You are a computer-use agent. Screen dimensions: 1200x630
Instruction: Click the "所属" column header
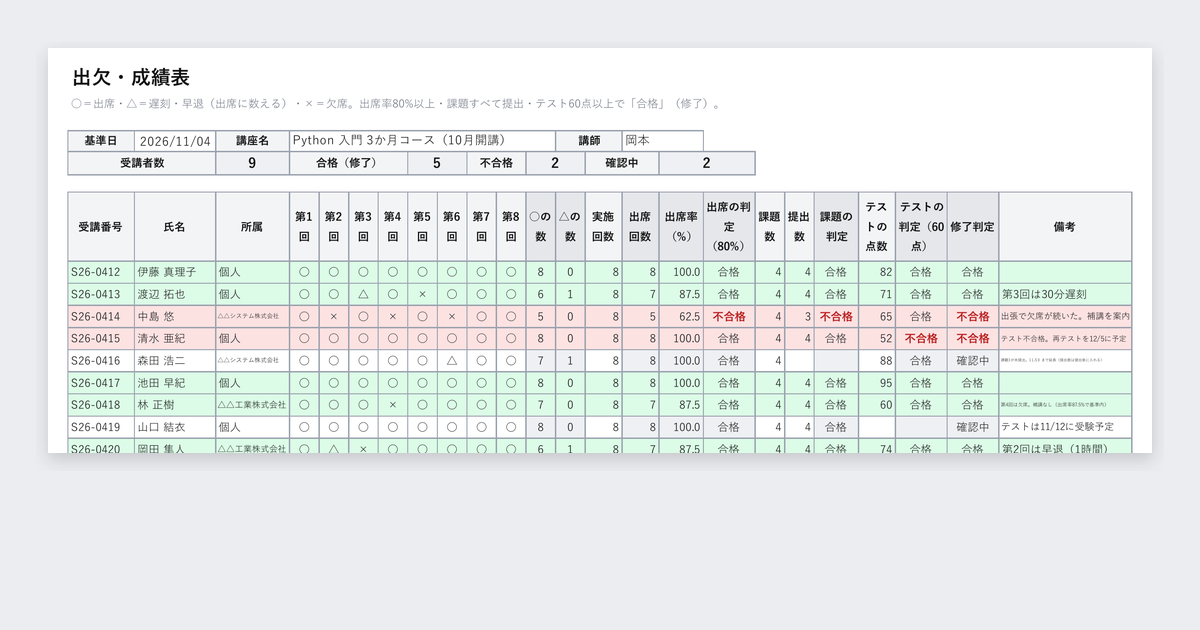tap(252, 227)
